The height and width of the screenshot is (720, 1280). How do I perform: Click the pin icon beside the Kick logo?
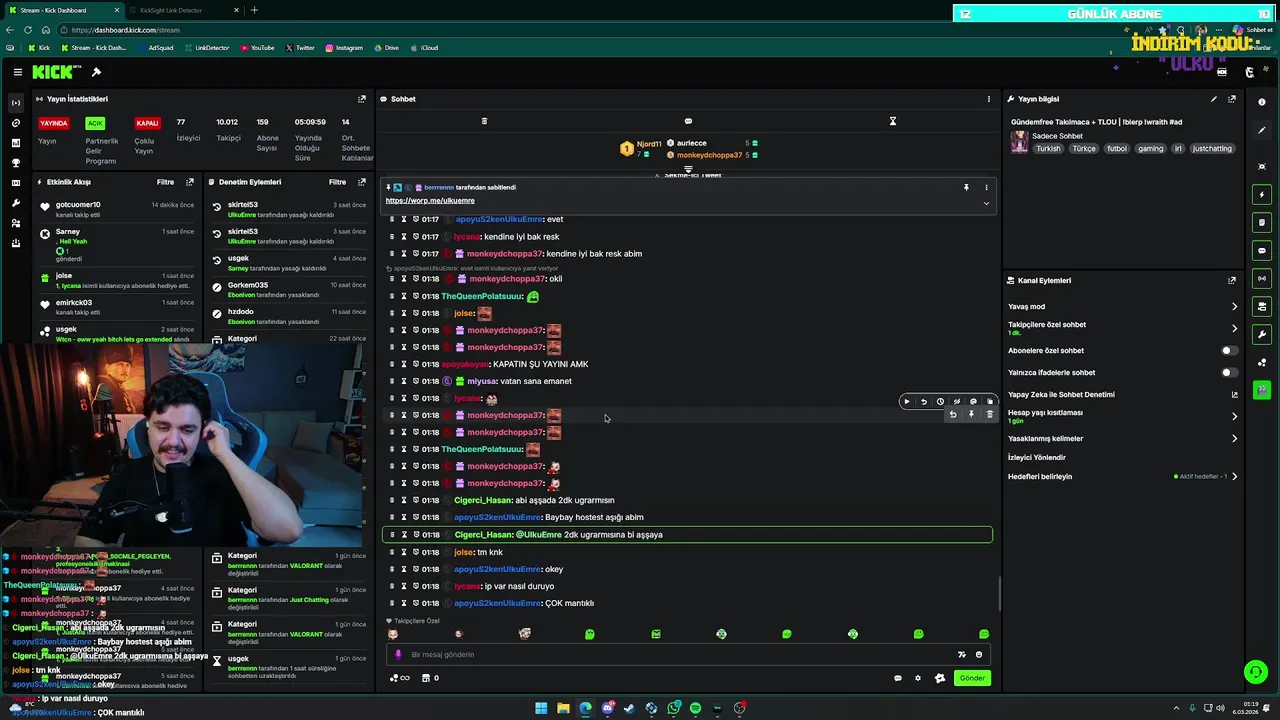click(x=96, y=72)
